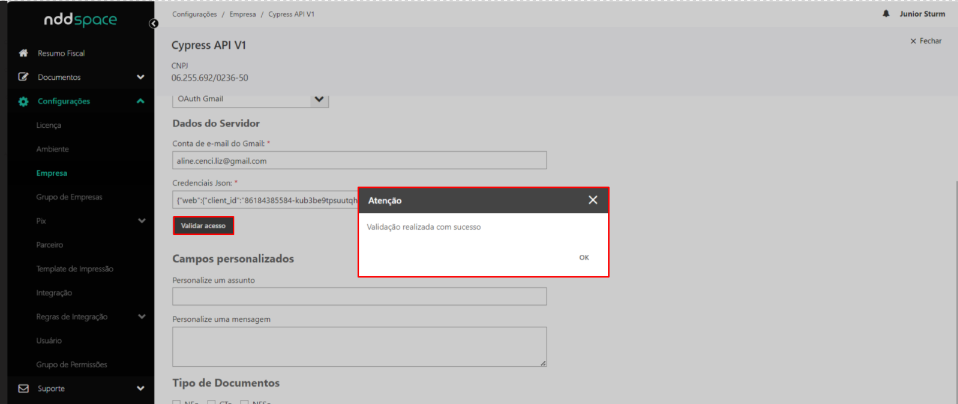The height and width of the screenshot is (404, 958).
Task: Open the Licença menu item
Action: (x=50, y=125)
